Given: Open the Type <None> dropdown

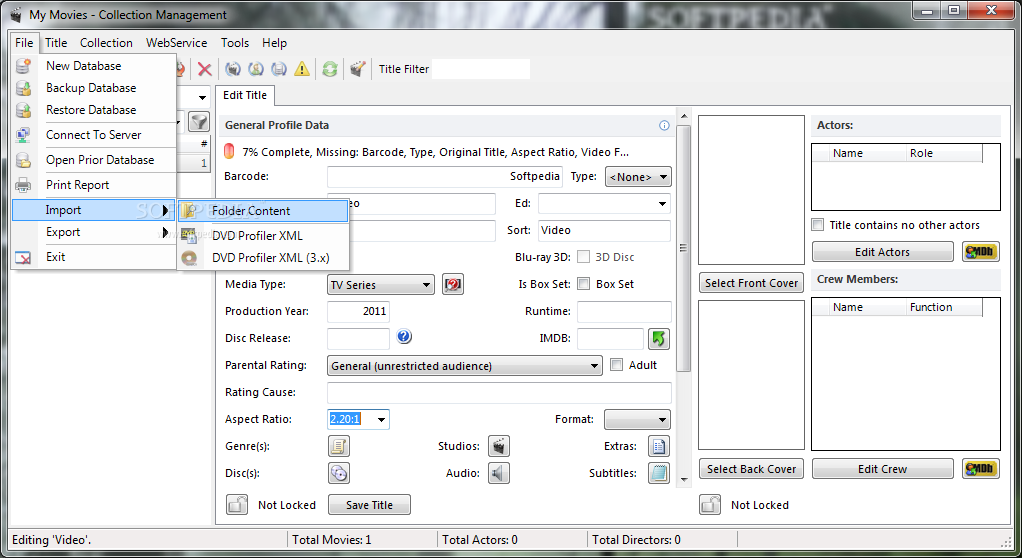Looking at the screenshot, I should [x=638, y=177].
